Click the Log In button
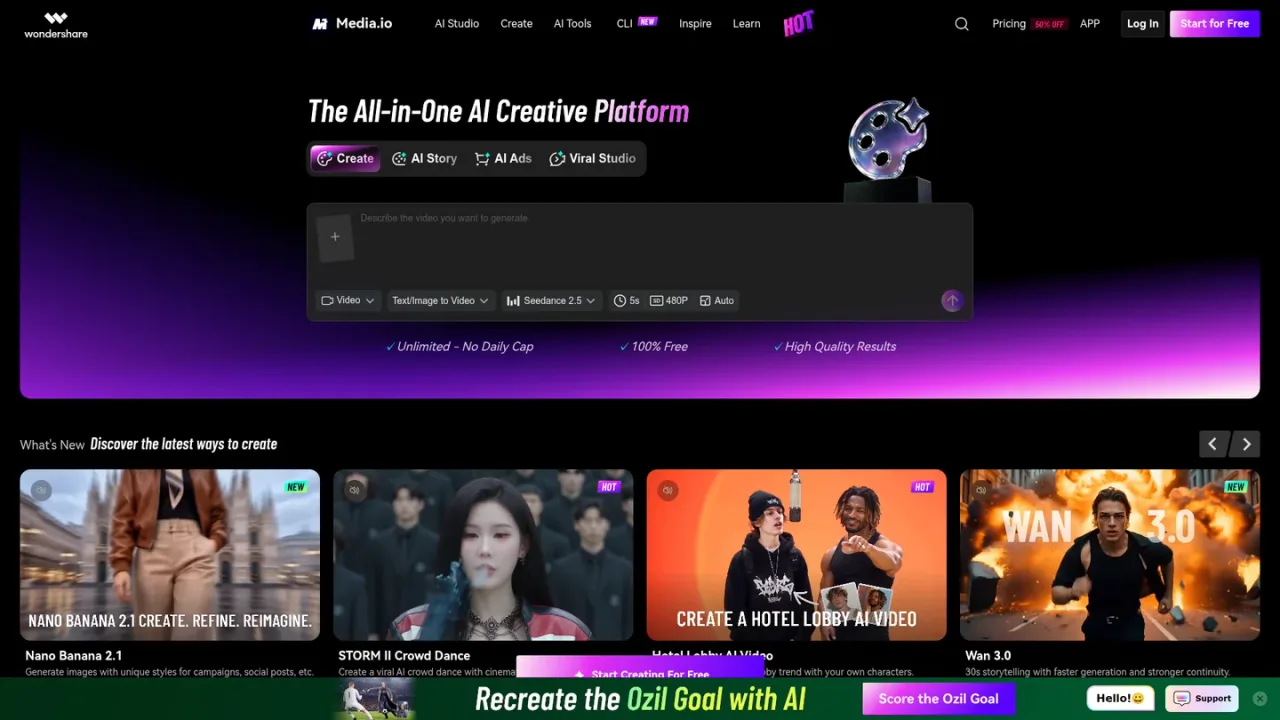 pos(1142,23)
